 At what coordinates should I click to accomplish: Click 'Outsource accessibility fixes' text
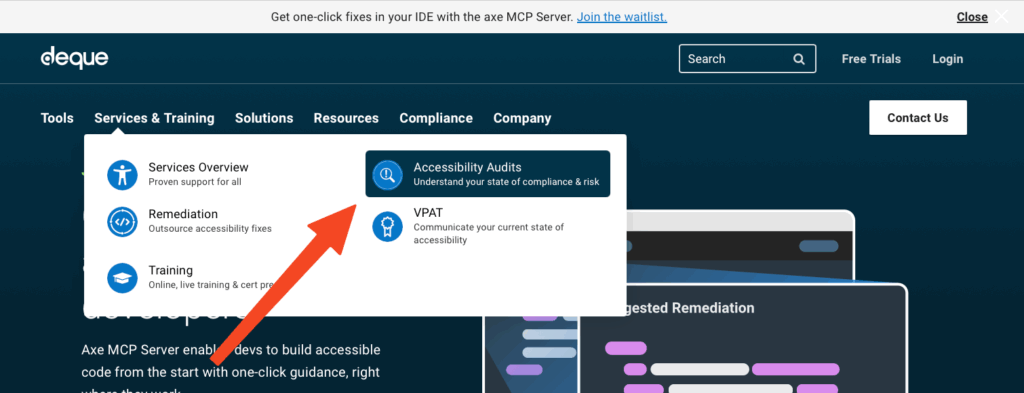[210, 229]
